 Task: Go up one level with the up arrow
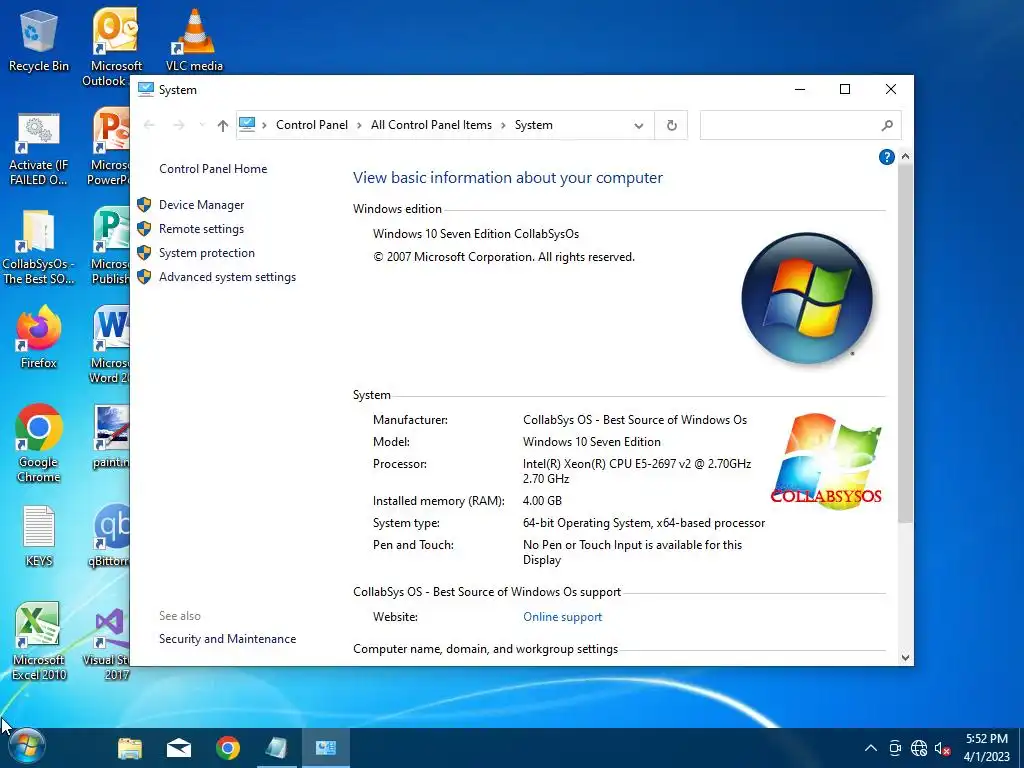pyautogui.click(x=223, y=125)
